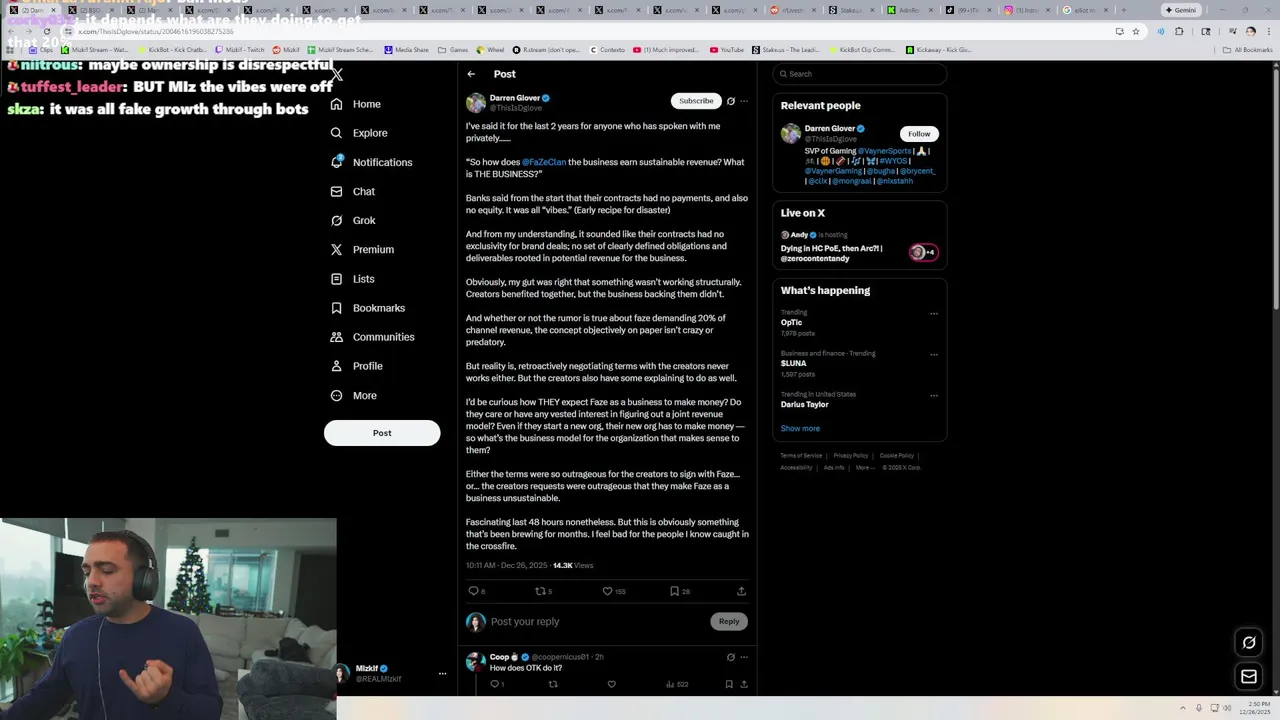Share Coop's comment
This screenshot has height=720, width=1280.
point(744,684)
